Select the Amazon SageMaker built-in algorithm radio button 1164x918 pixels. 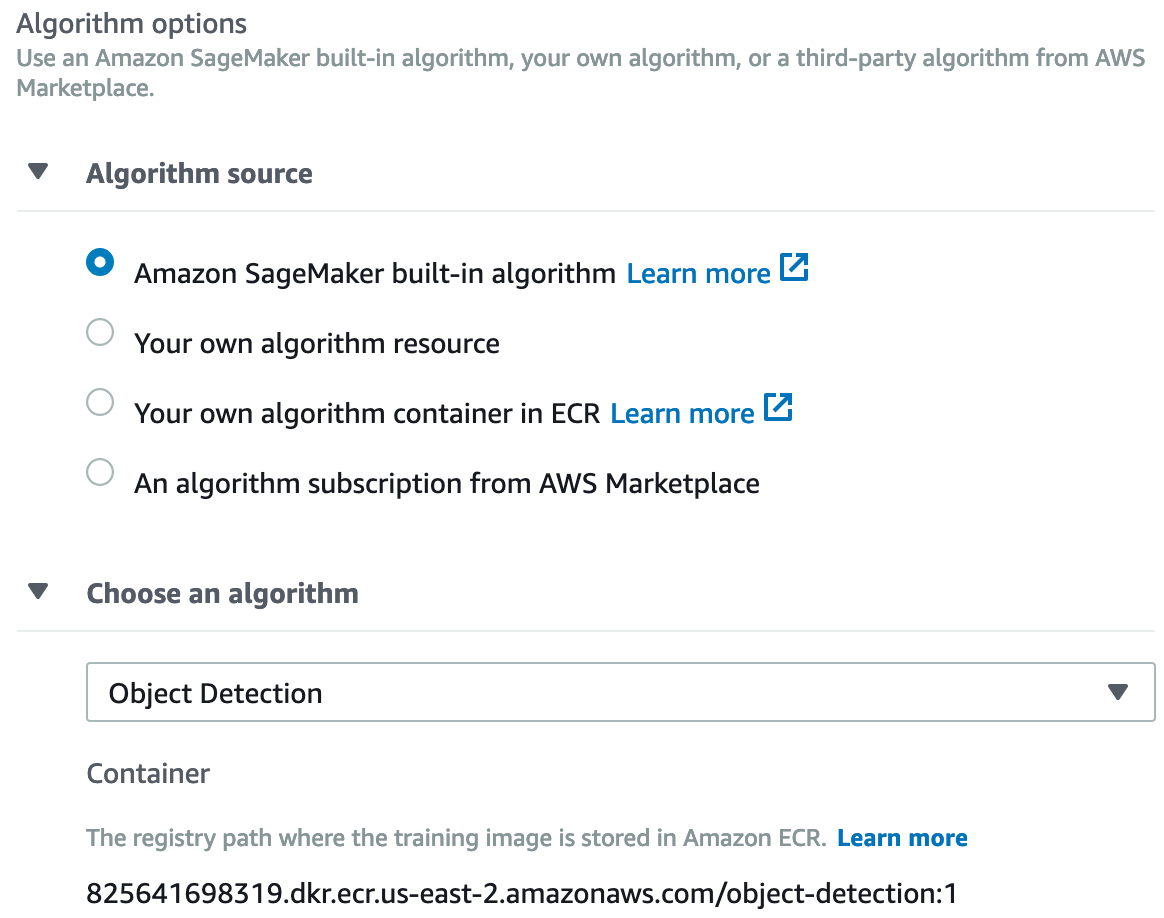(x=100, y=263)
